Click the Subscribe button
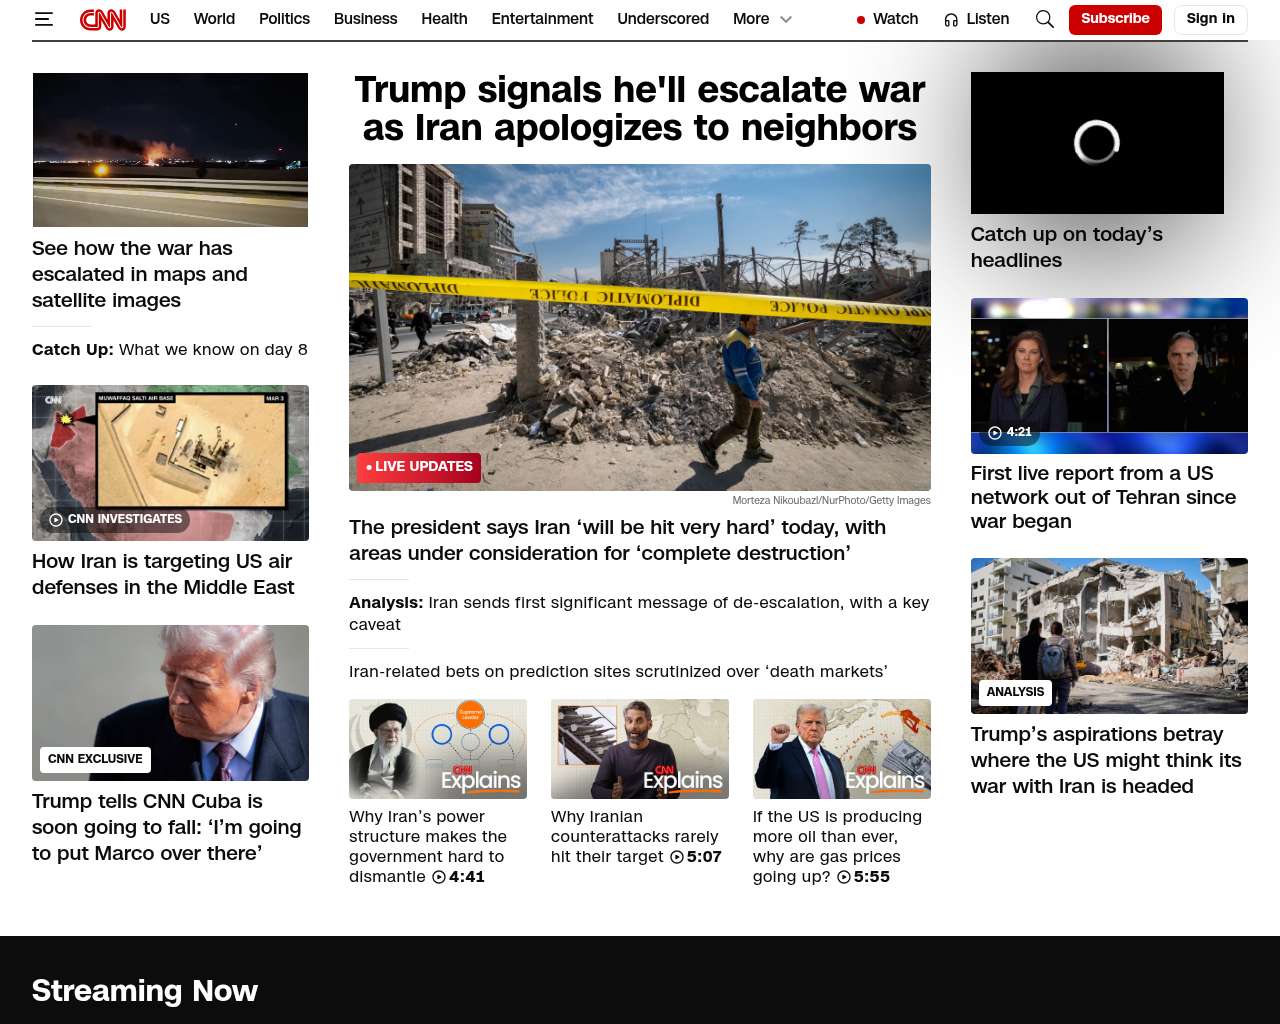This screenshot has height=1024, width=1280. pyautogui.click(x=1115, y=19)
